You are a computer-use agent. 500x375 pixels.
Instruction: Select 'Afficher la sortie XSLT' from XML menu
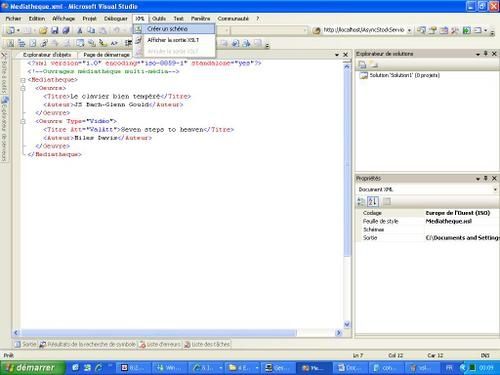coord(174,40)
